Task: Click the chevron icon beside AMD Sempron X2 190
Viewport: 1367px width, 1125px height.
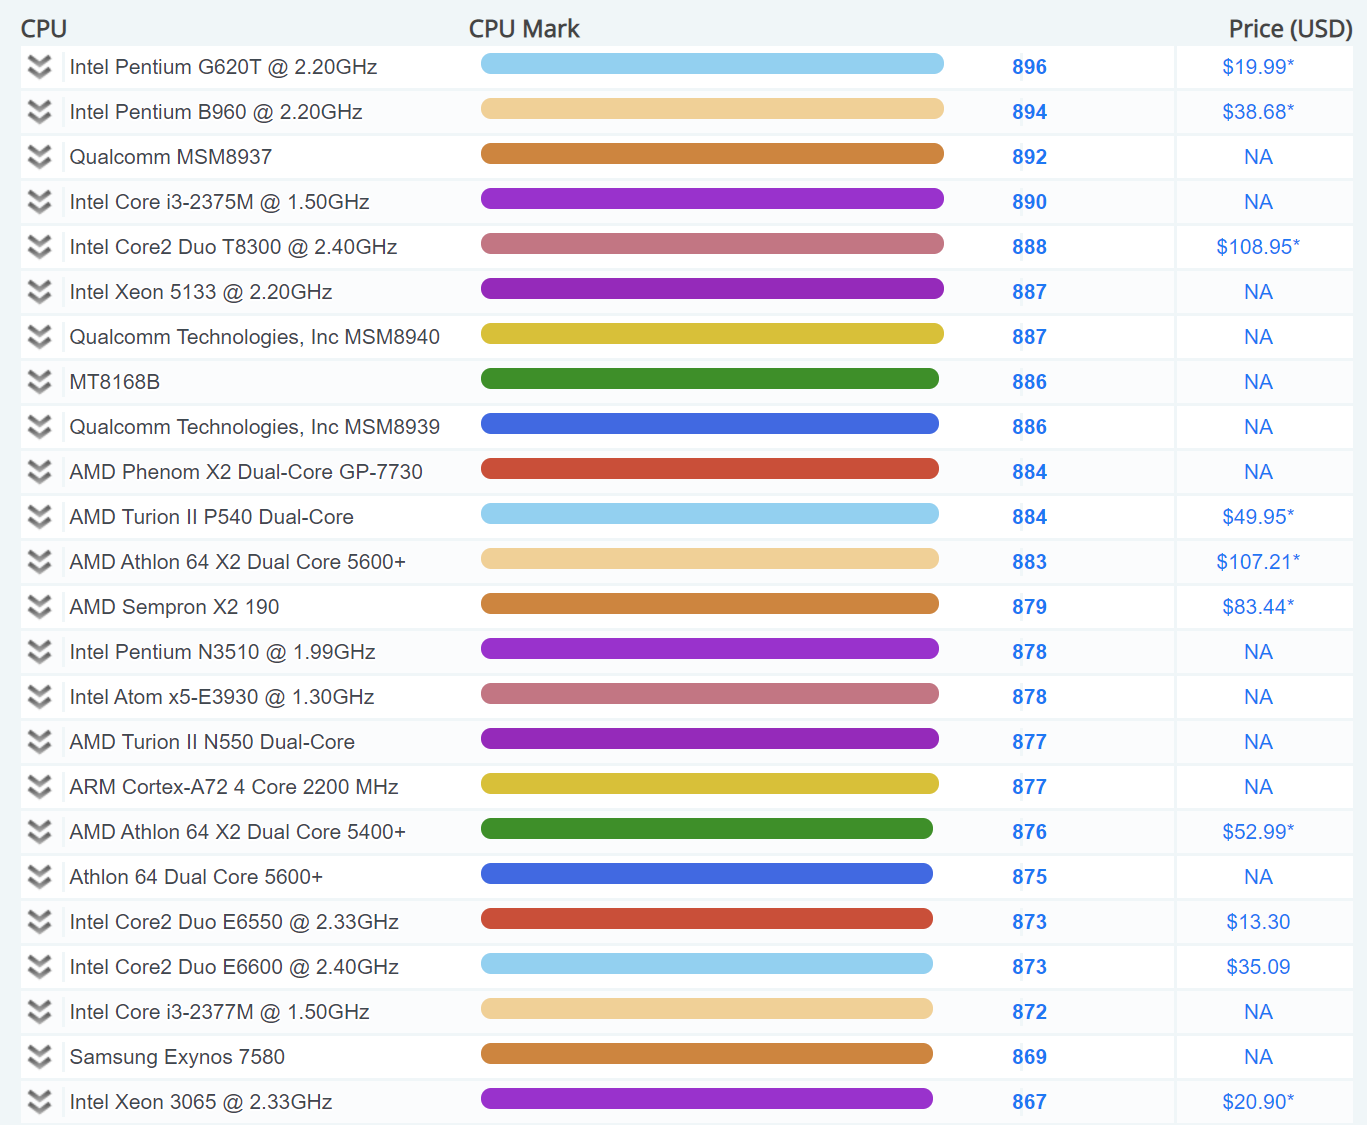Action: click(39, 607)
